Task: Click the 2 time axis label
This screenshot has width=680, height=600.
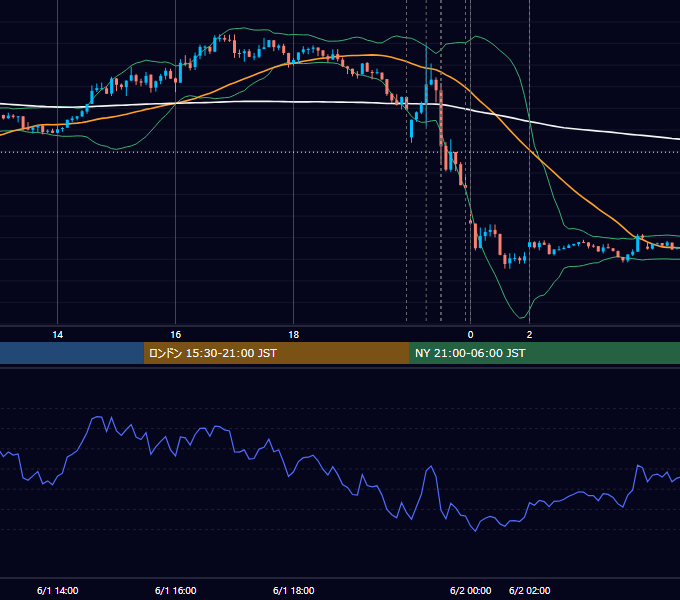Action: [529, 335]
